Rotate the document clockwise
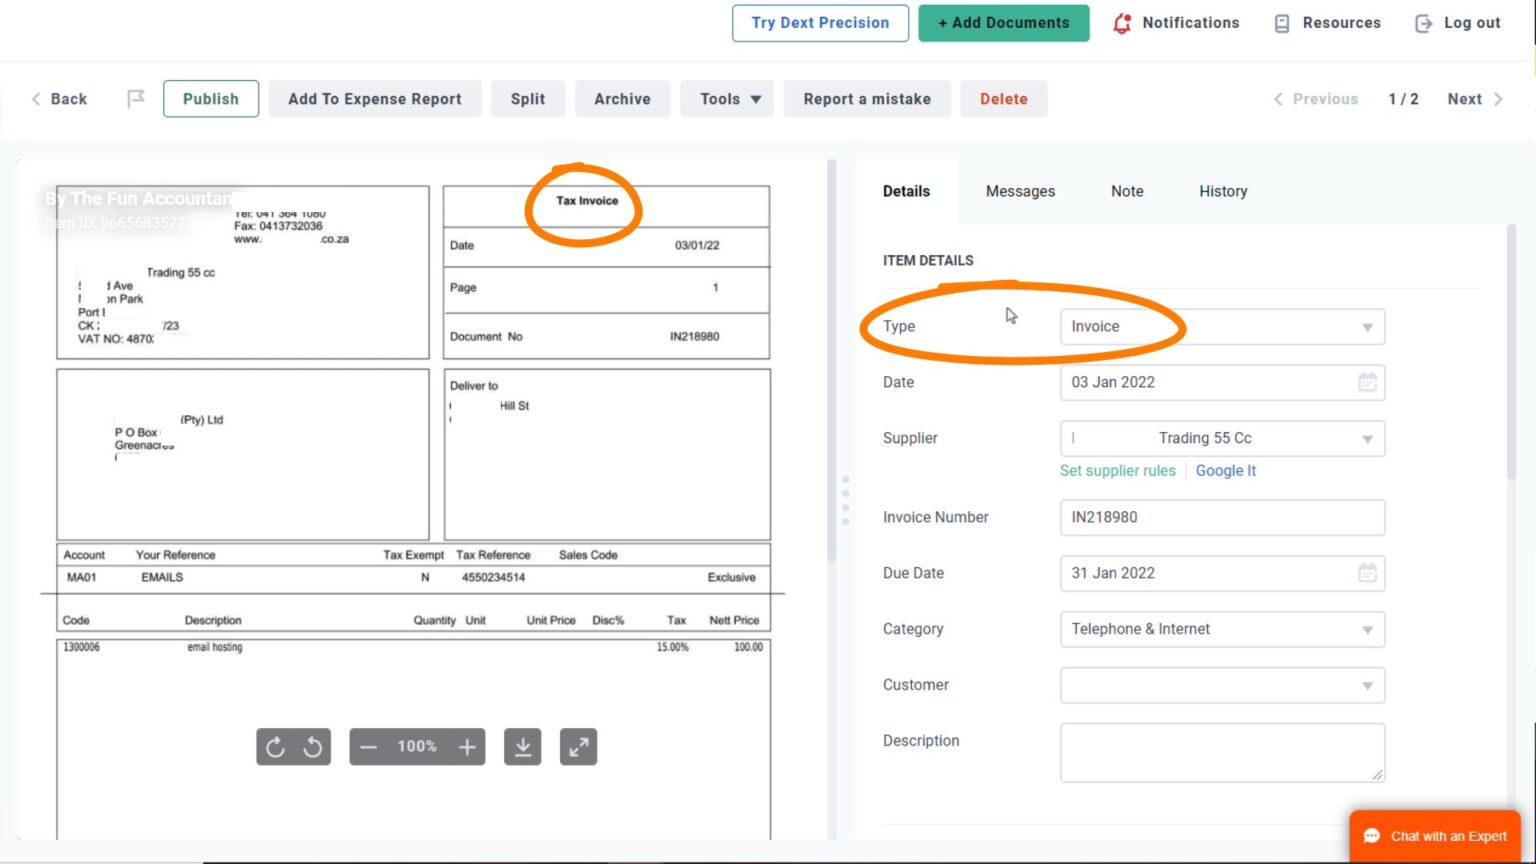The height and width of the screenshot is (864, 1536). point(275,746)
